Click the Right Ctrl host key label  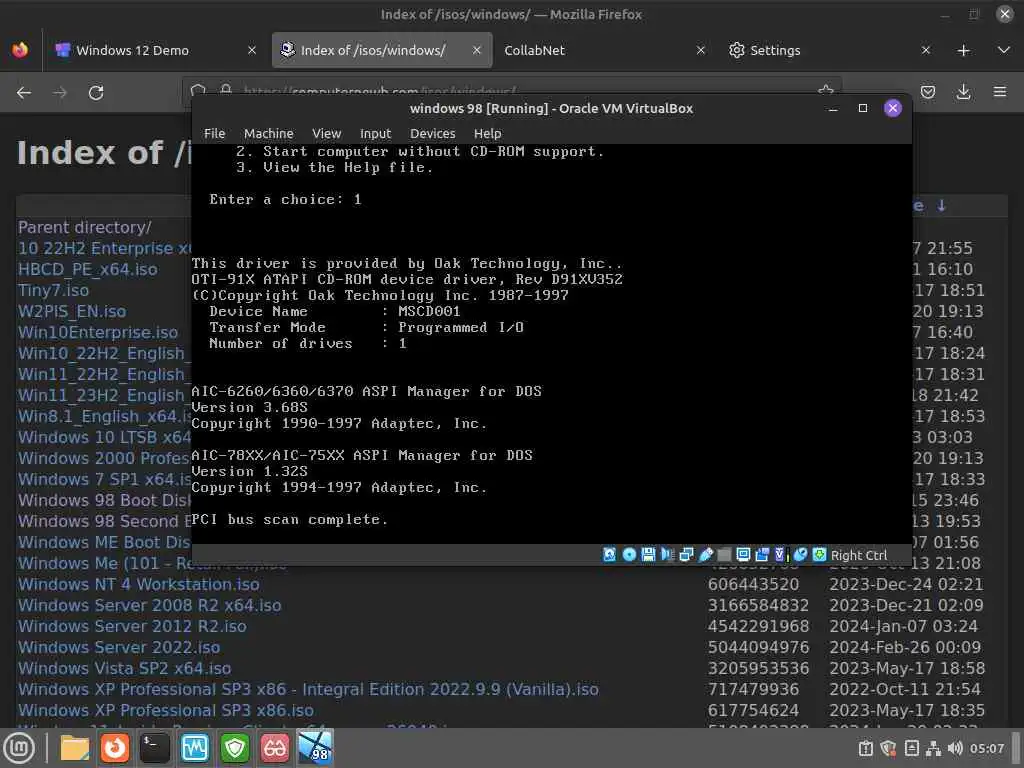(859, 555)
